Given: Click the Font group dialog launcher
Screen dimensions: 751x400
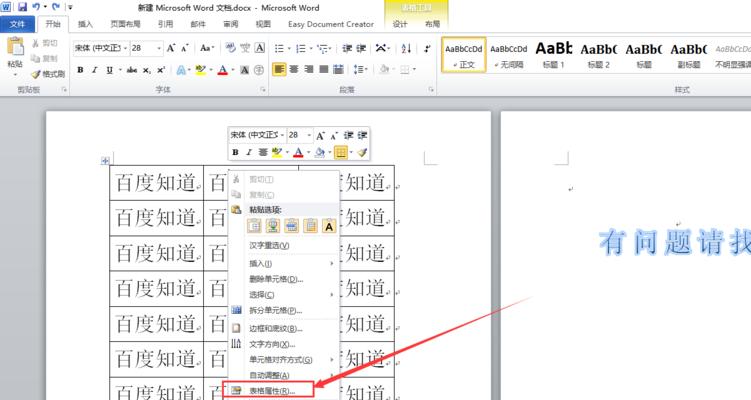Looking at the screenshot, I should [262, 90].
